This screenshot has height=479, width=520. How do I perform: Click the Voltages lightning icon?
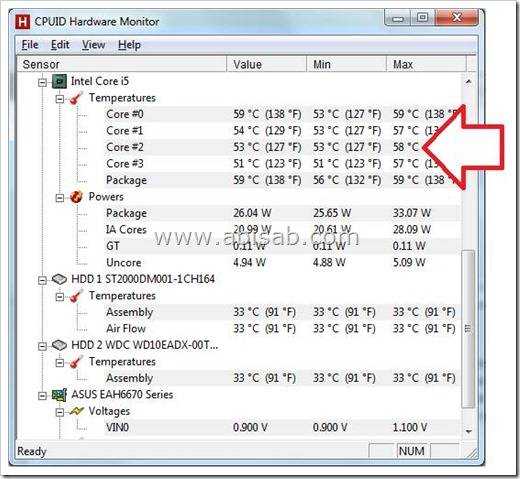pos(76,411)
